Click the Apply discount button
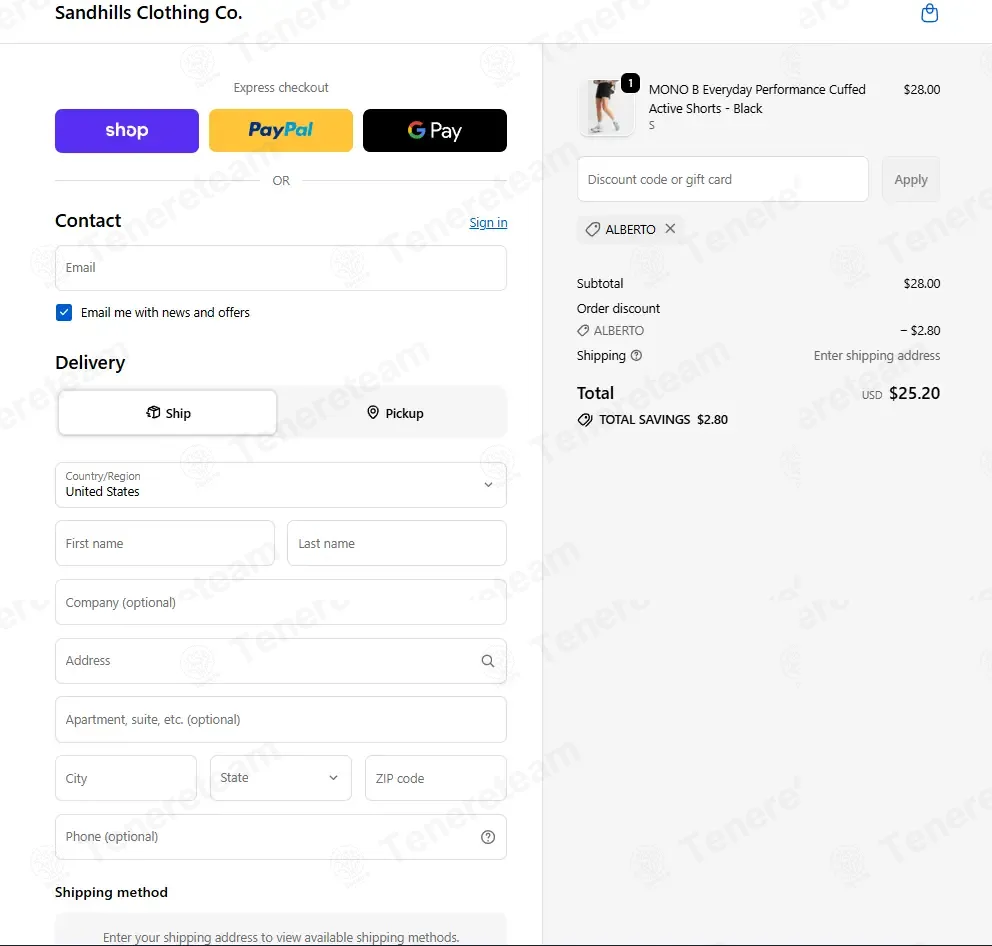 pos(910,180)
